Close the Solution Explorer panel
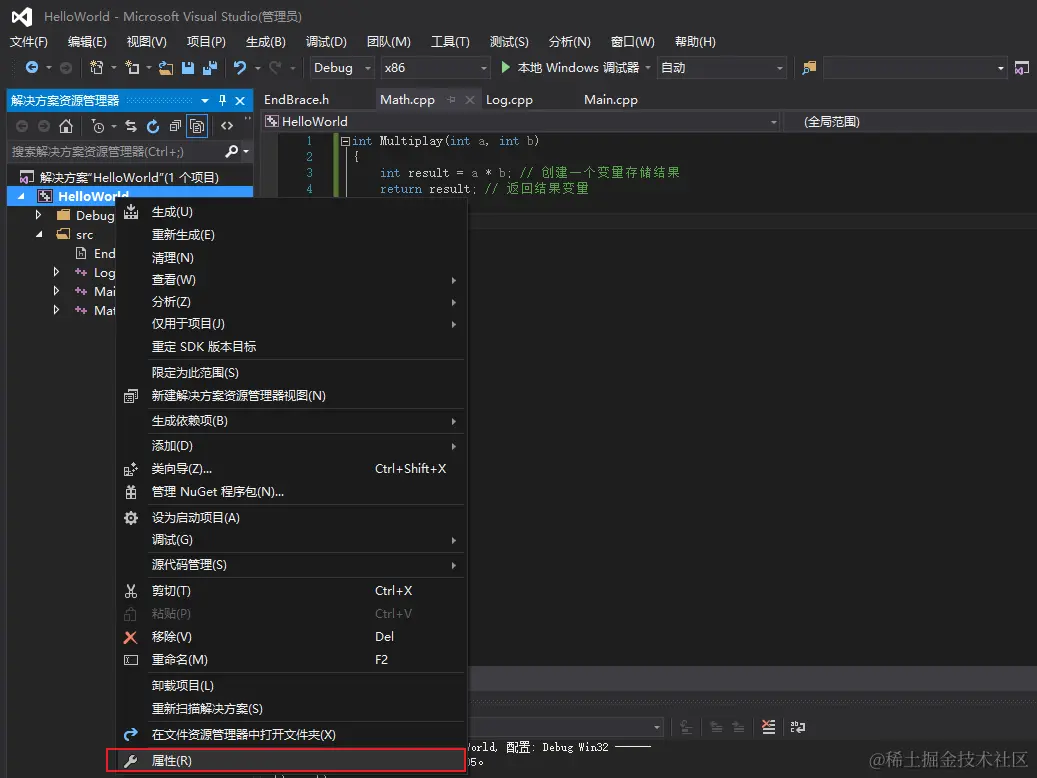 (240, 101)
